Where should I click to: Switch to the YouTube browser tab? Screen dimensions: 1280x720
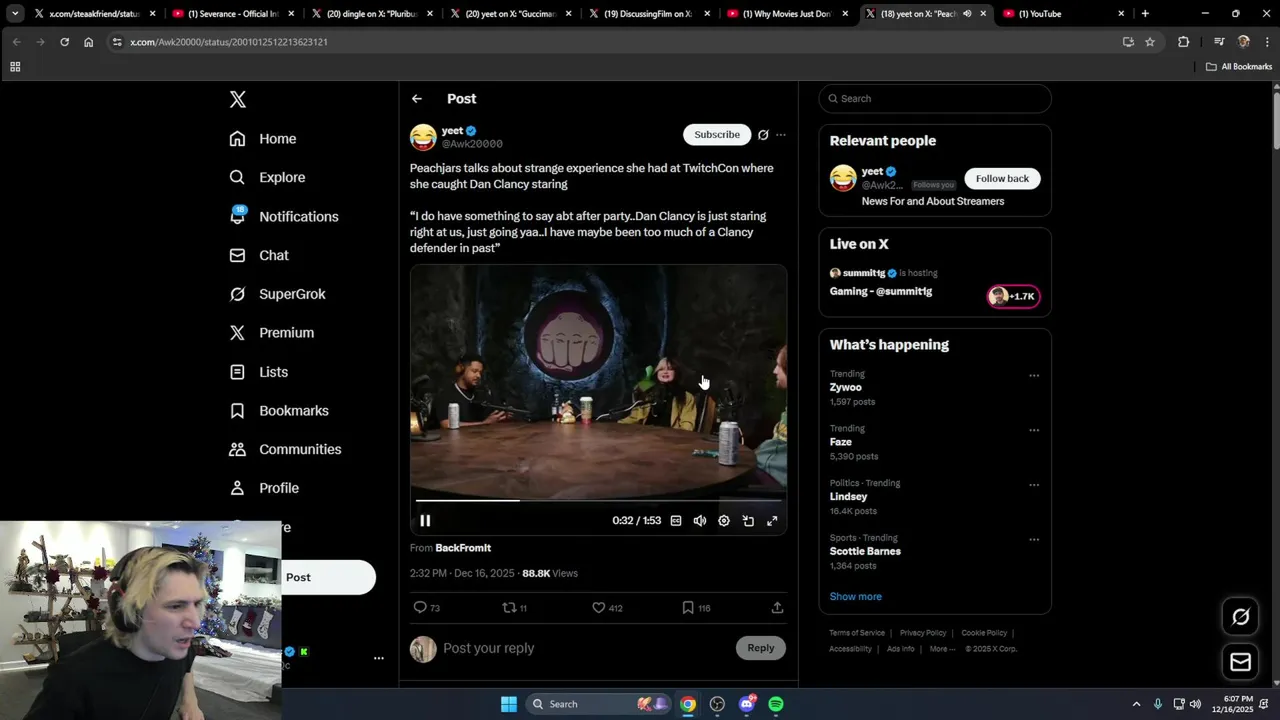(x=1063, y=14)
